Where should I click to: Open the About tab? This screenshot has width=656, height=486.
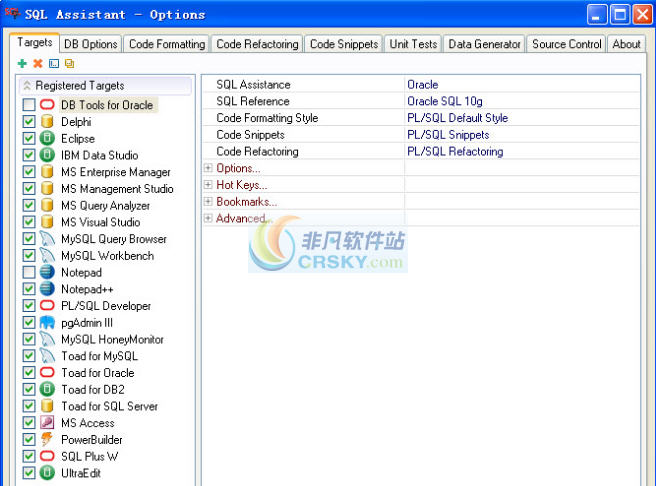click(x=626, y=44)
